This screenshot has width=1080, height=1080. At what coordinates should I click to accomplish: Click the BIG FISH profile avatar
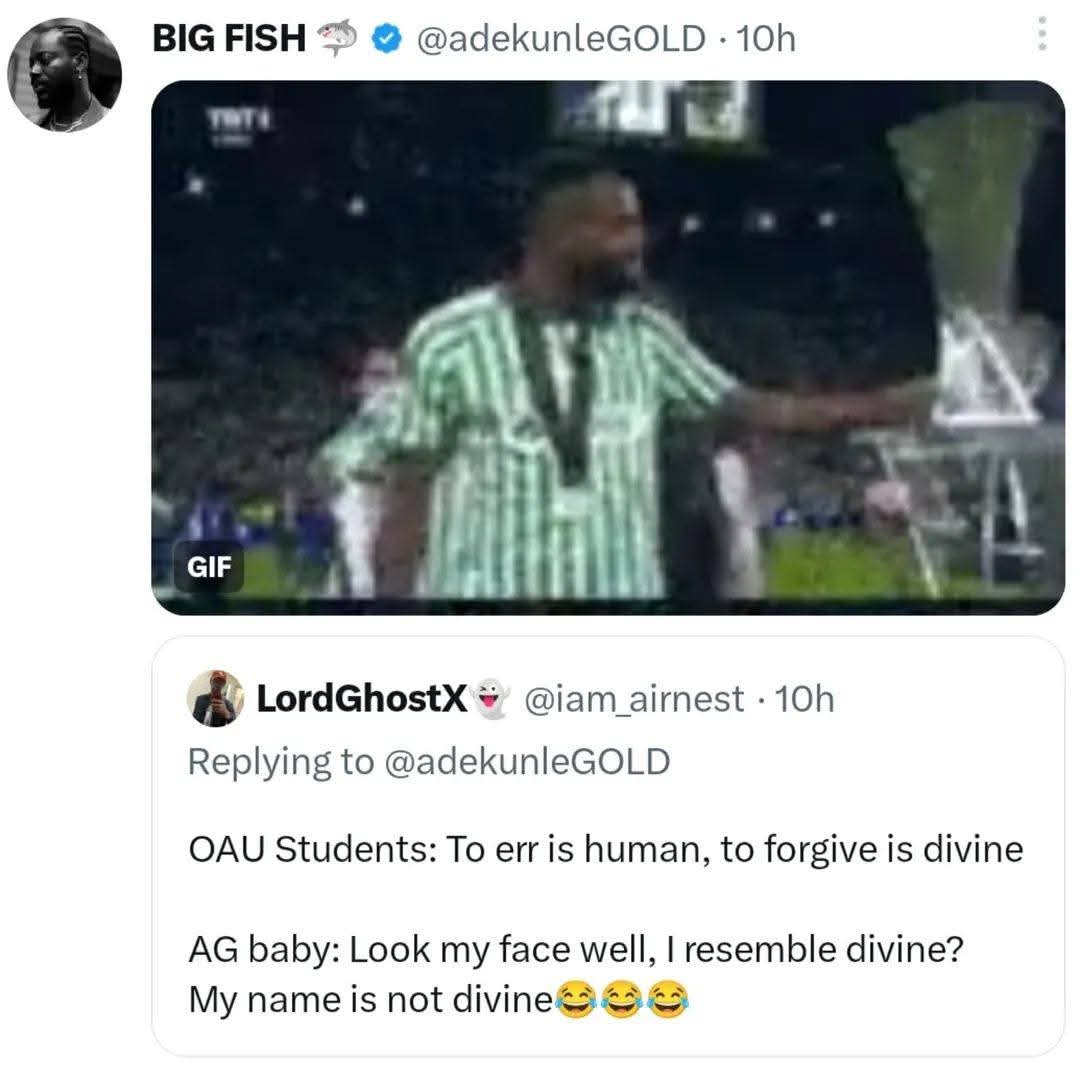[64, 75]
